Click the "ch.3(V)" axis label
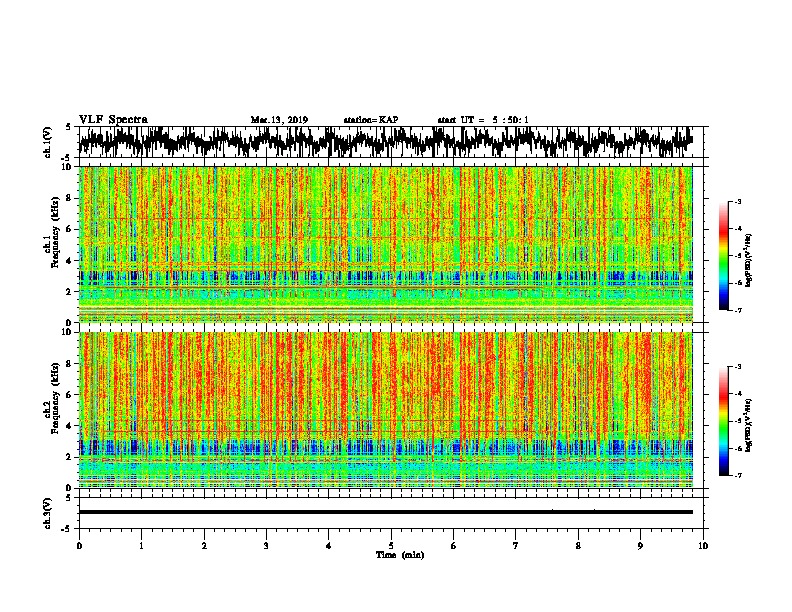Screen dimensions: 792x612 [48, 514]
